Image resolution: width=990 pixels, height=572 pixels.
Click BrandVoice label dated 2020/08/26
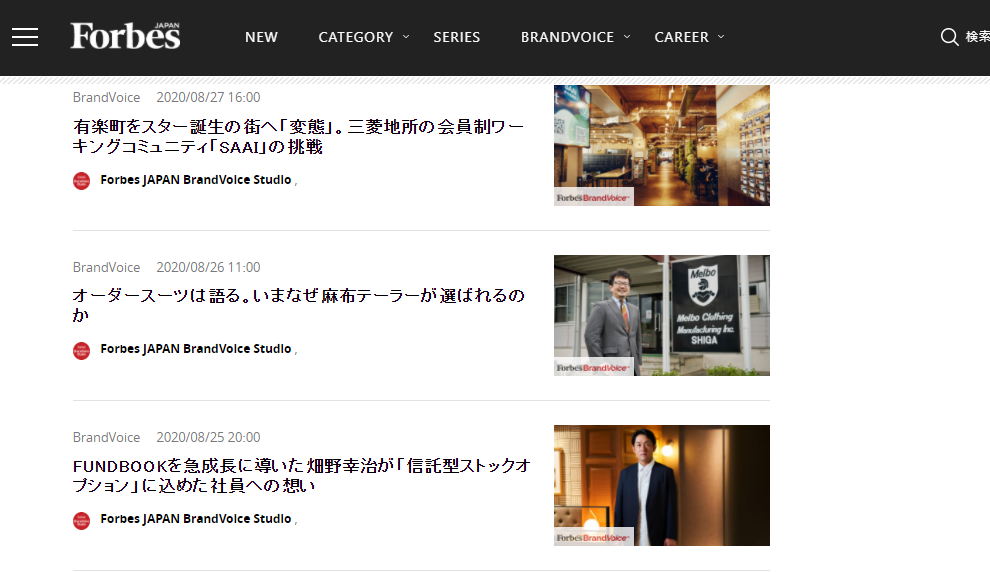click(106, 267)
